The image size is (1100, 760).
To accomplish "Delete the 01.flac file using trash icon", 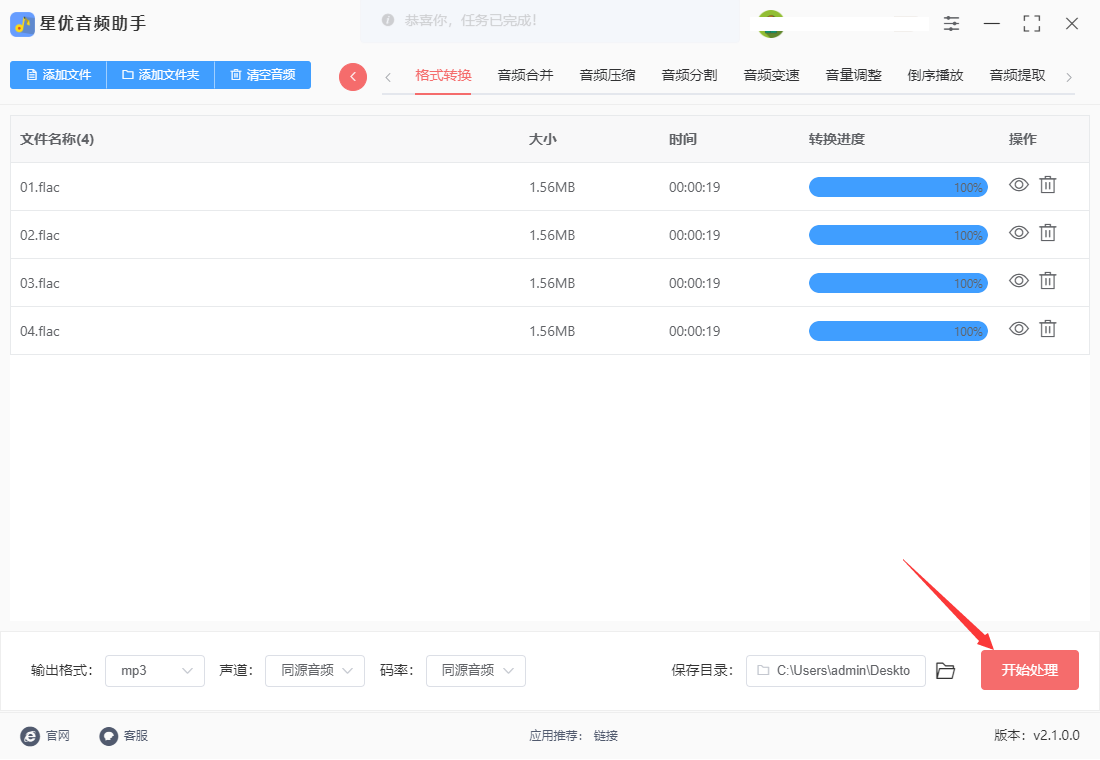I will click(x=1047, y=185).
